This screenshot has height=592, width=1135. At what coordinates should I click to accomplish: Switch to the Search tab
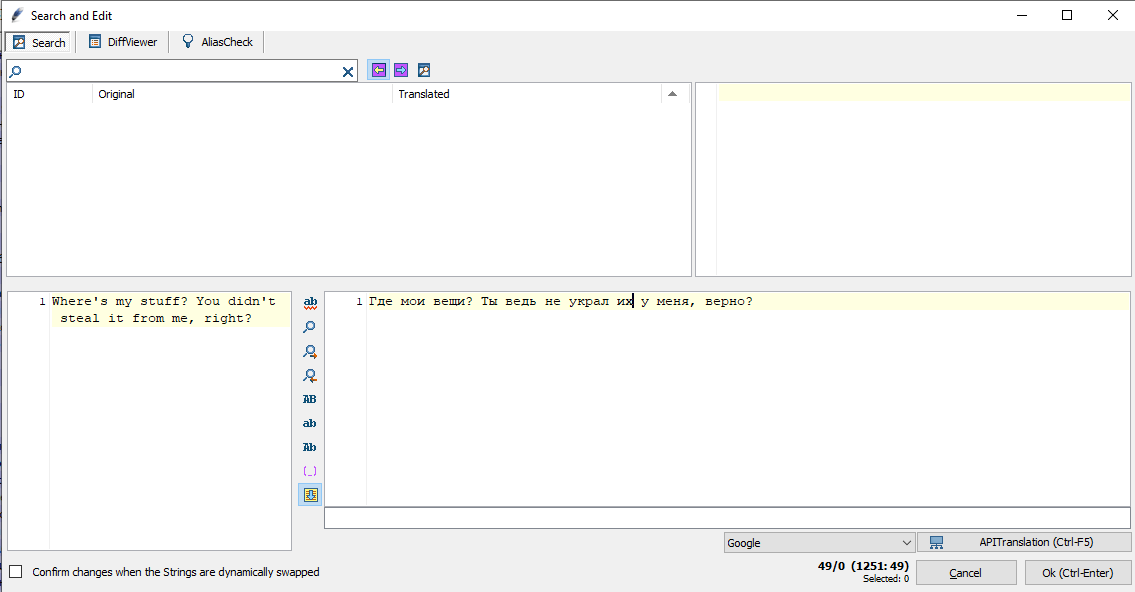[x=39, y=43]
